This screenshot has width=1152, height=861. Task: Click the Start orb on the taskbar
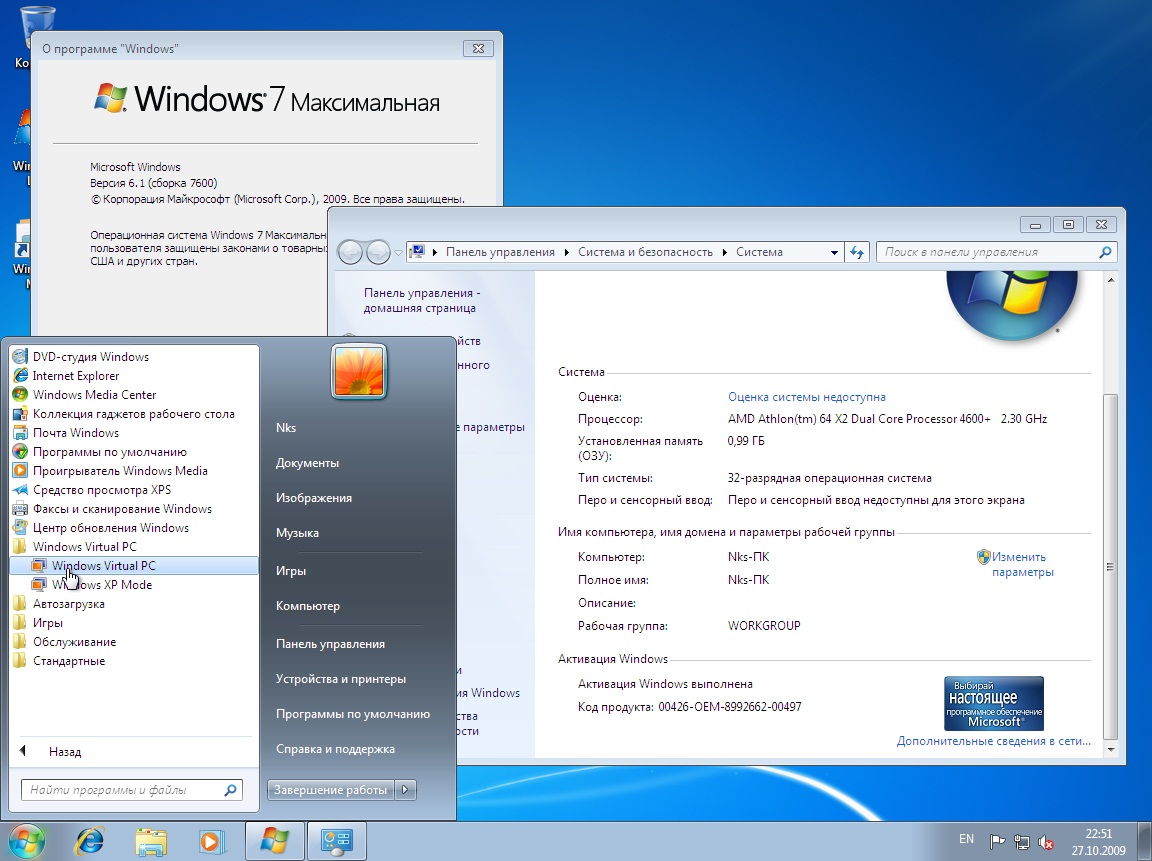coord(26,841)
